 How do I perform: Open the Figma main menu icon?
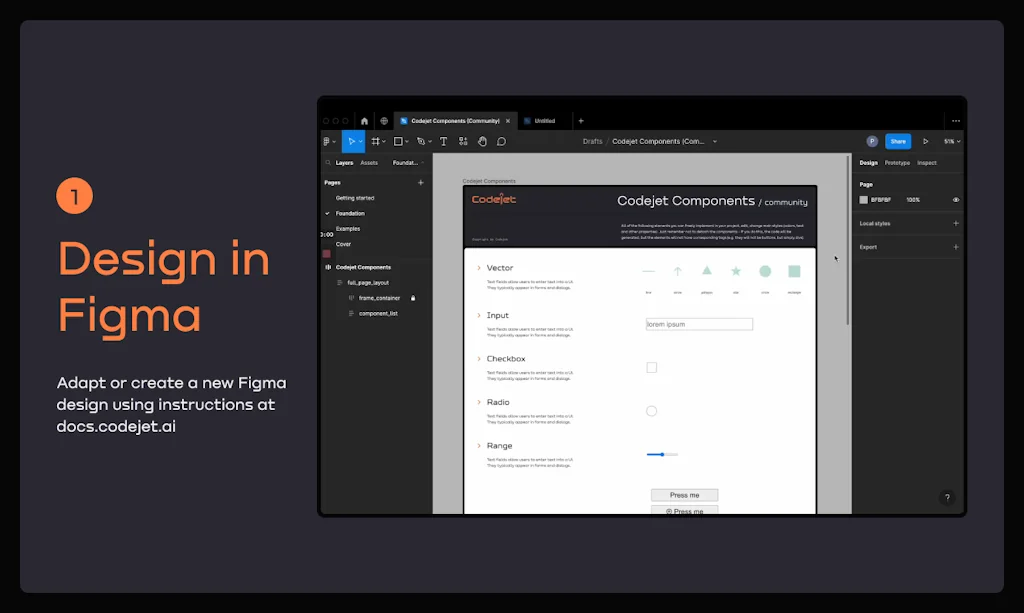point(327,141)
